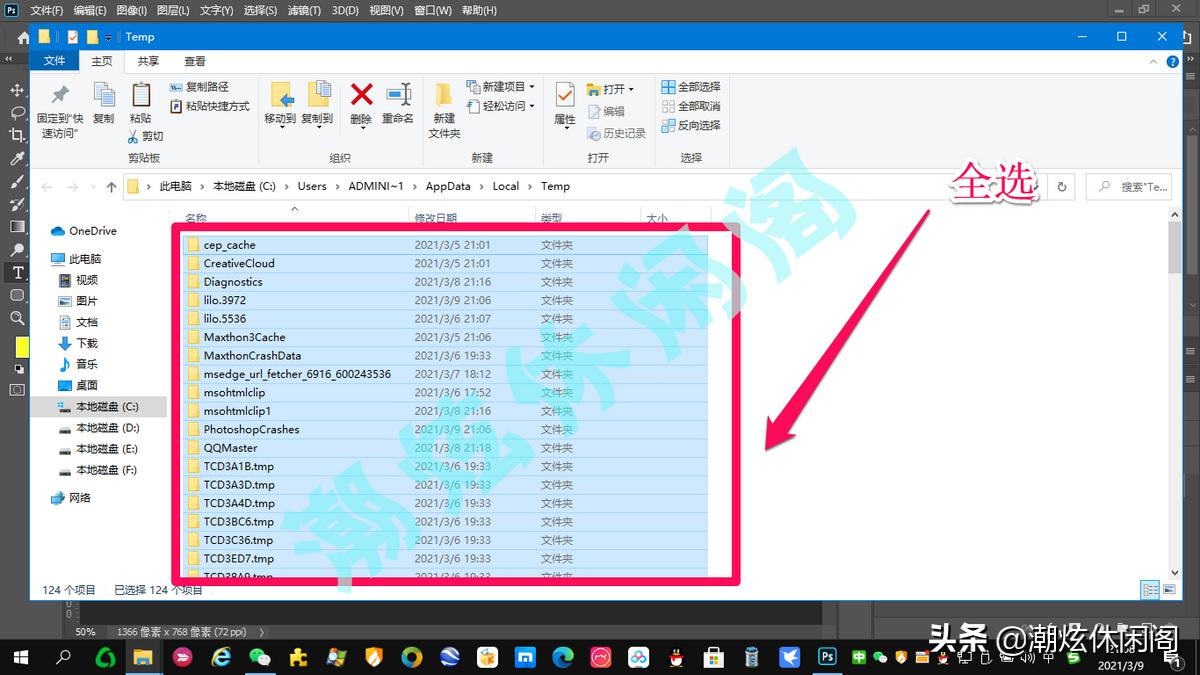Launch Photoshop via the Ps taskbar icon
The height and width of the screenshot is (675, 1200).
(x=827, y=658)
